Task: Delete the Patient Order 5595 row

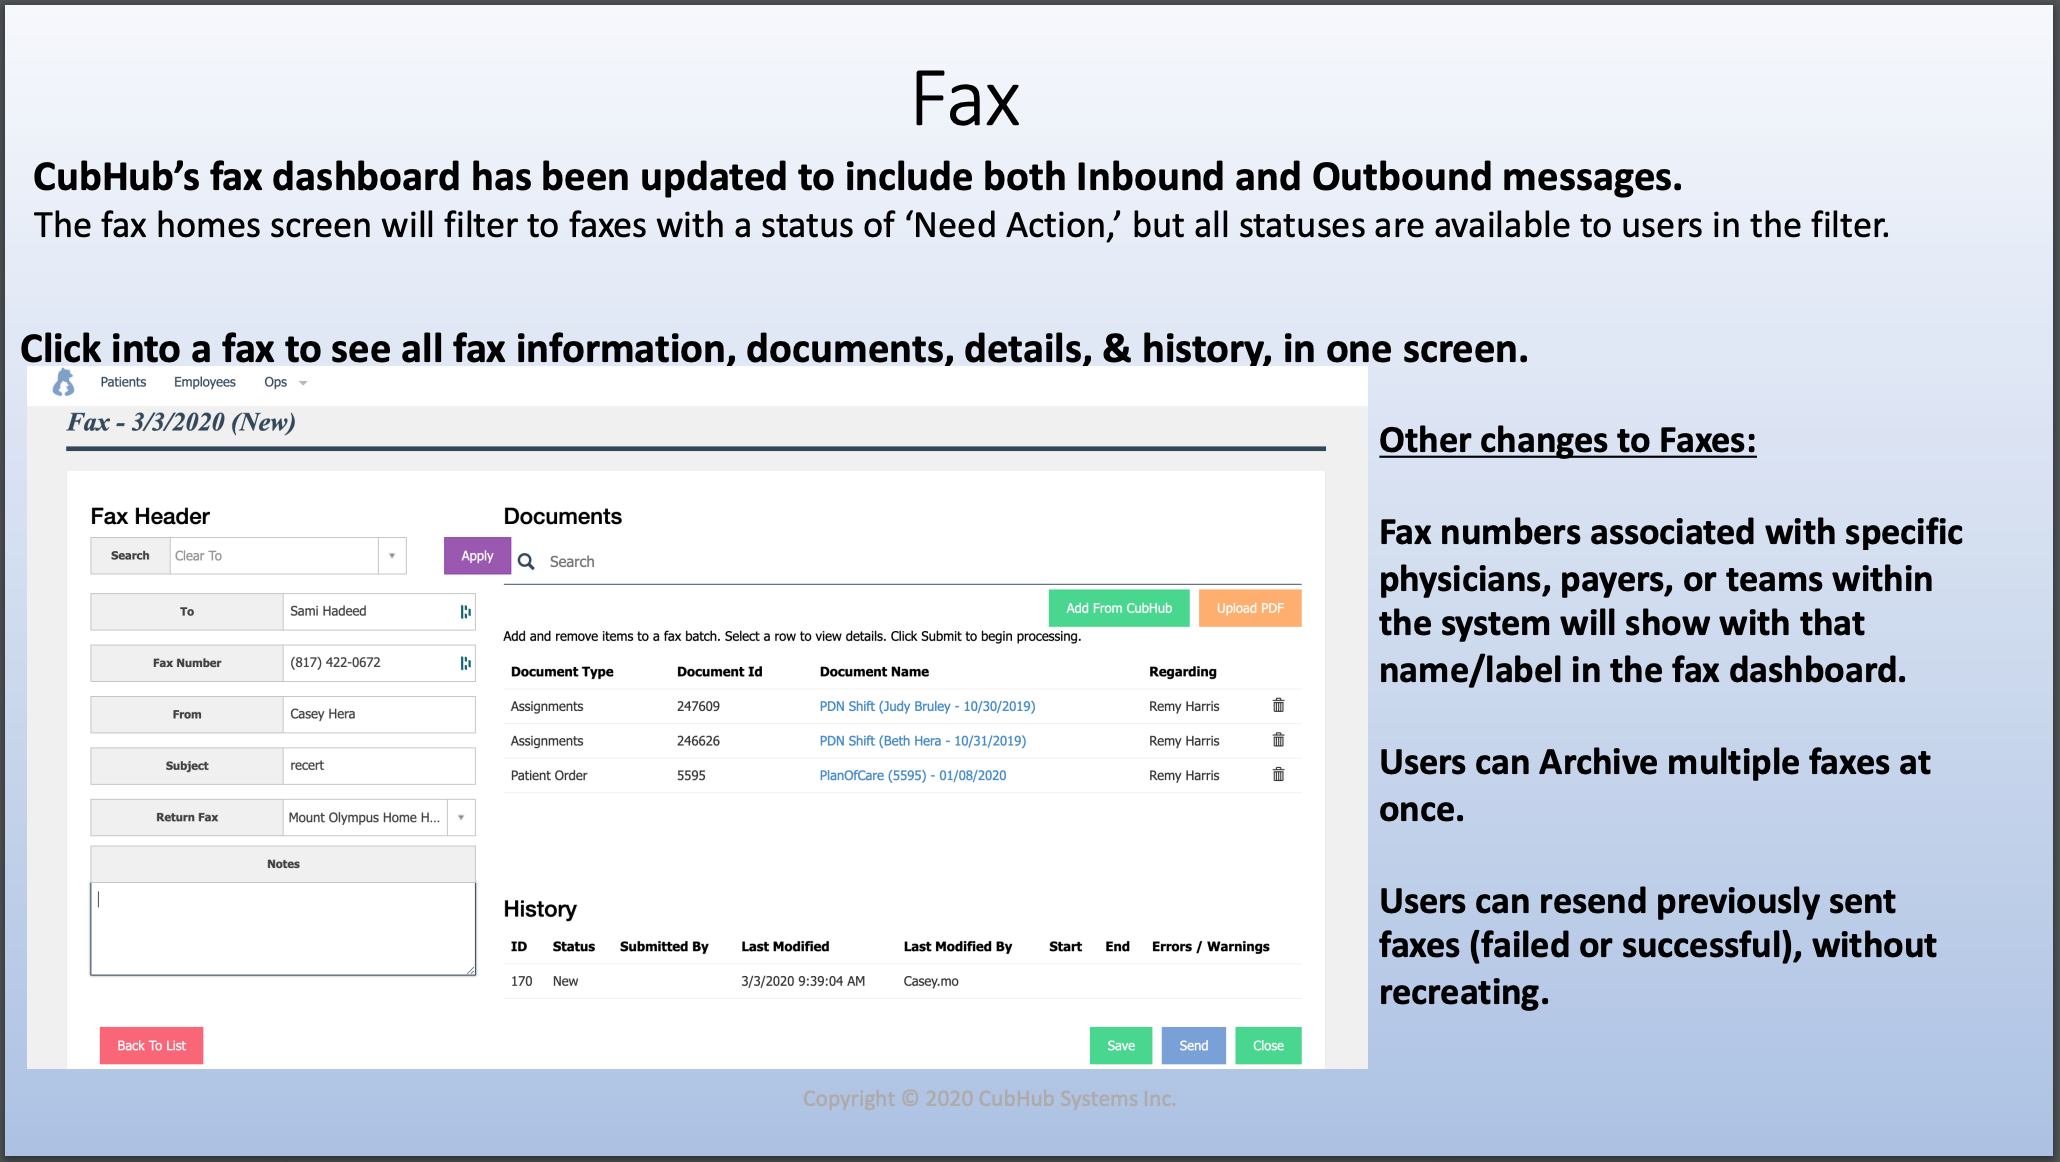Action: (1278, 774)
